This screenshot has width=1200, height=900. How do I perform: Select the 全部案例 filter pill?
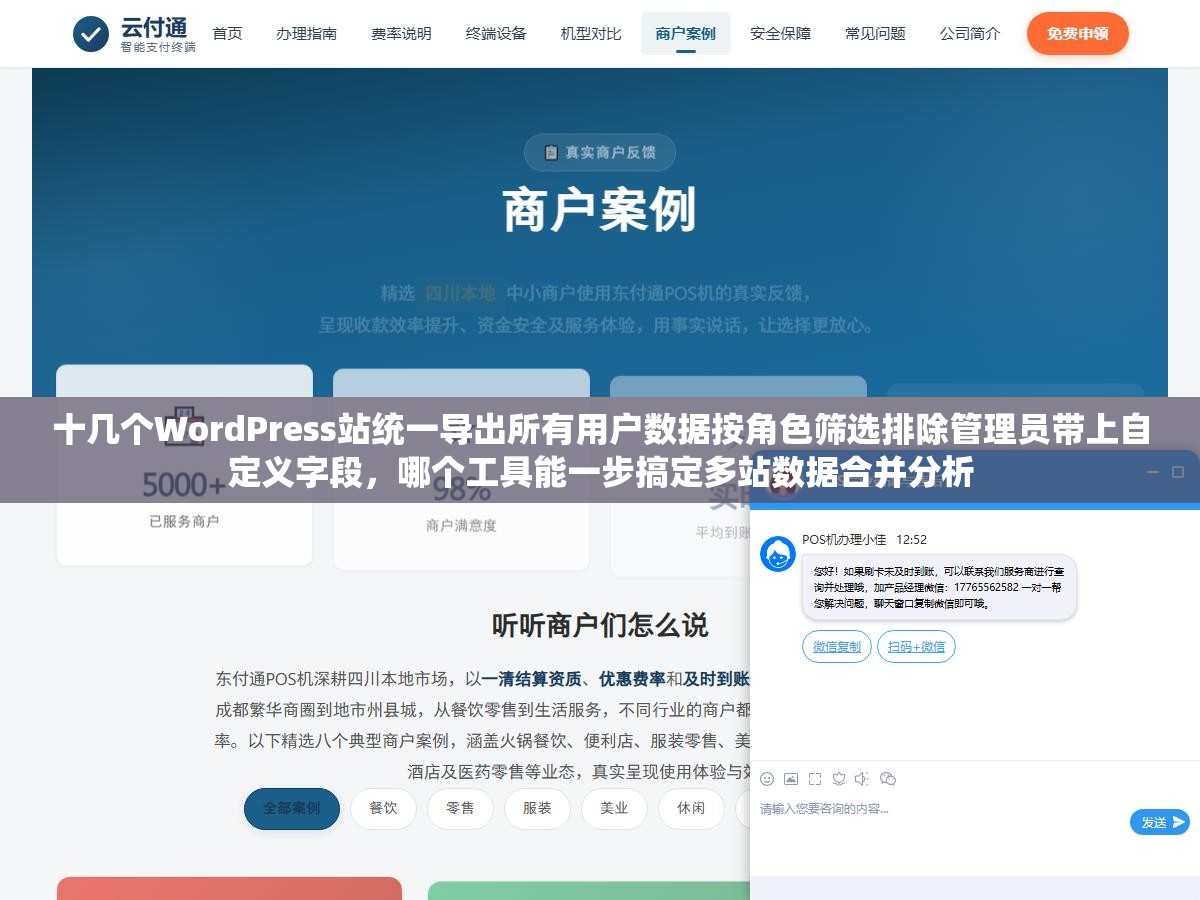point(291,808)
